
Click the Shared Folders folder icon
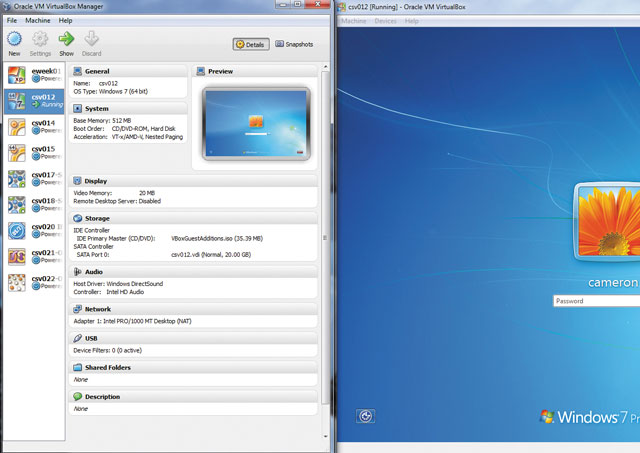tap(78, 367)
